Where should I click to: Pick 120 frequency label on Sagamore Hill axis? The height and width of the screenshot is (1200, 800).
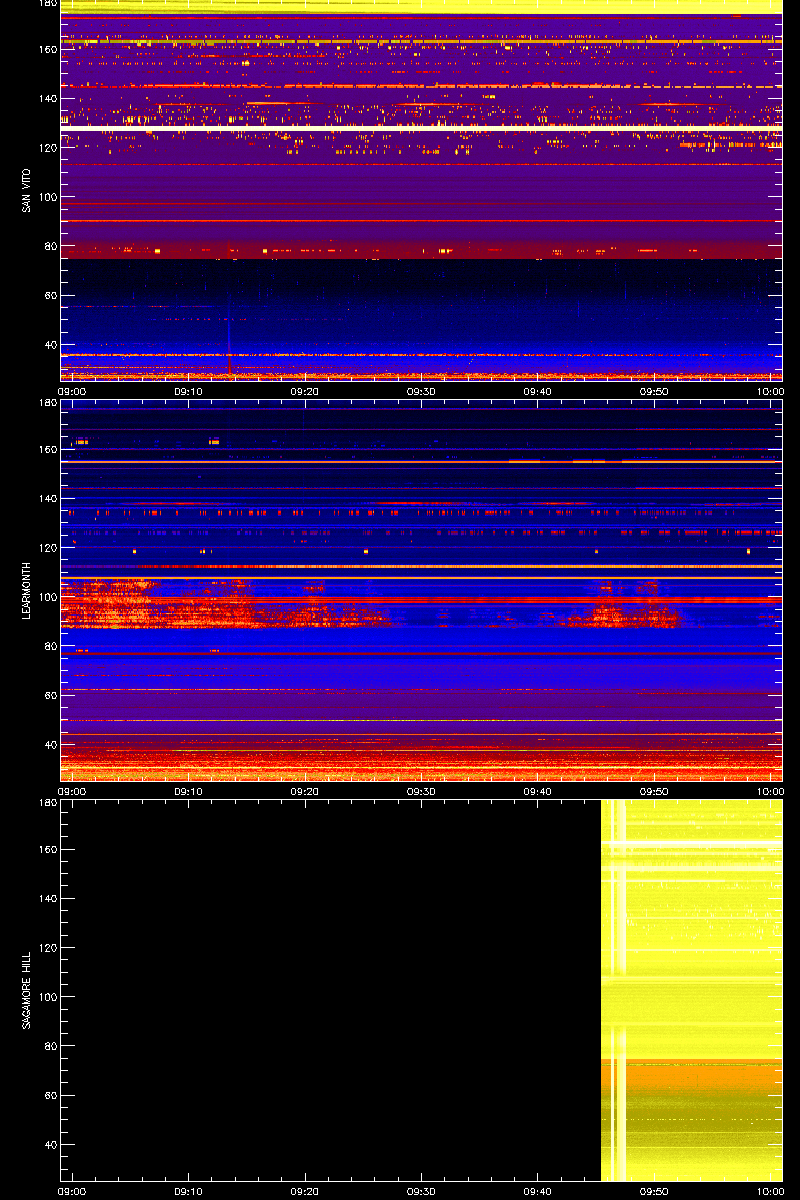(x=47, y=947)
